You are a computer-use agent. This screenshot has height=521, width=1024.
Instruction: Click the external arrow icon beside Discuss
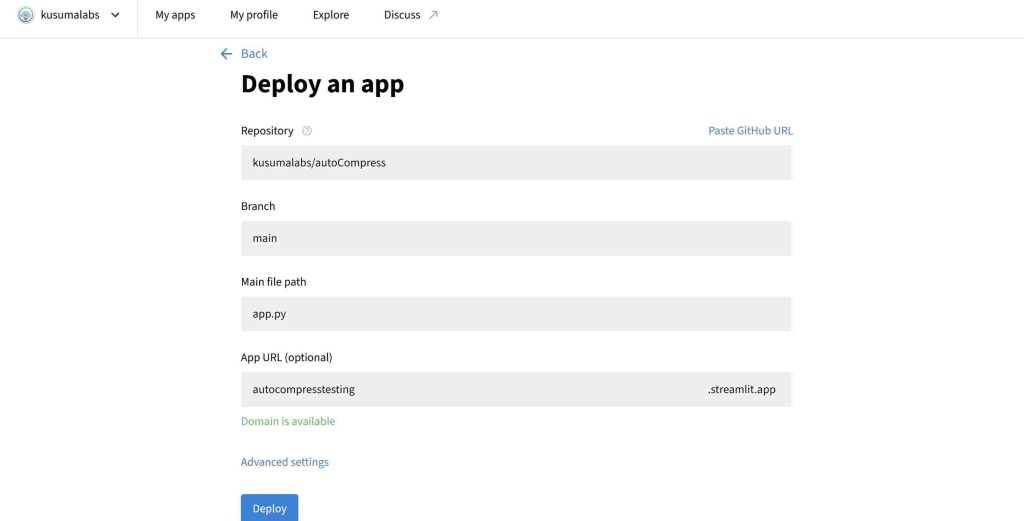coord(433,15)
